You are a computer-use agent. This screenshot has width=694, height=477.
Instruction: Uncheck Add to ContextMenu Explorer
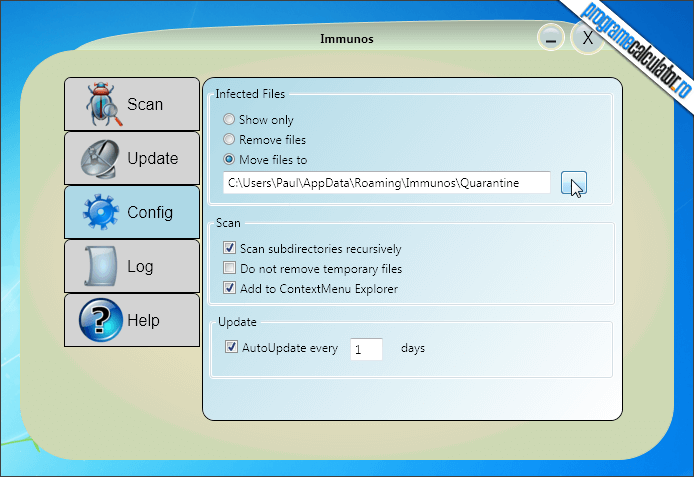229,288
